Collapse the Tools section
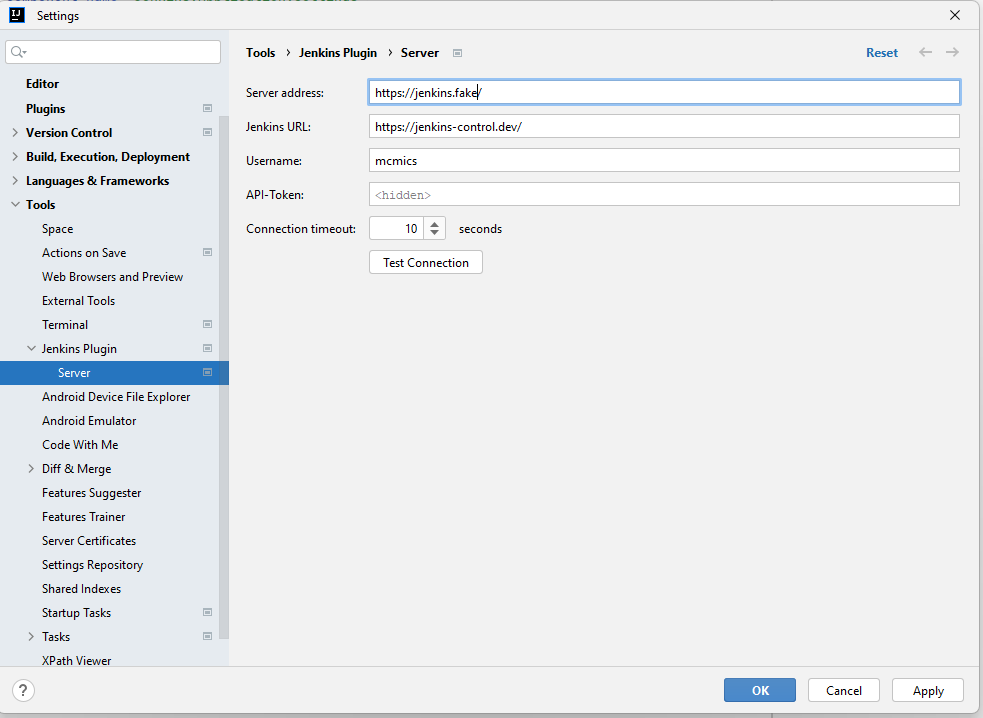 [x=15, y=204]
